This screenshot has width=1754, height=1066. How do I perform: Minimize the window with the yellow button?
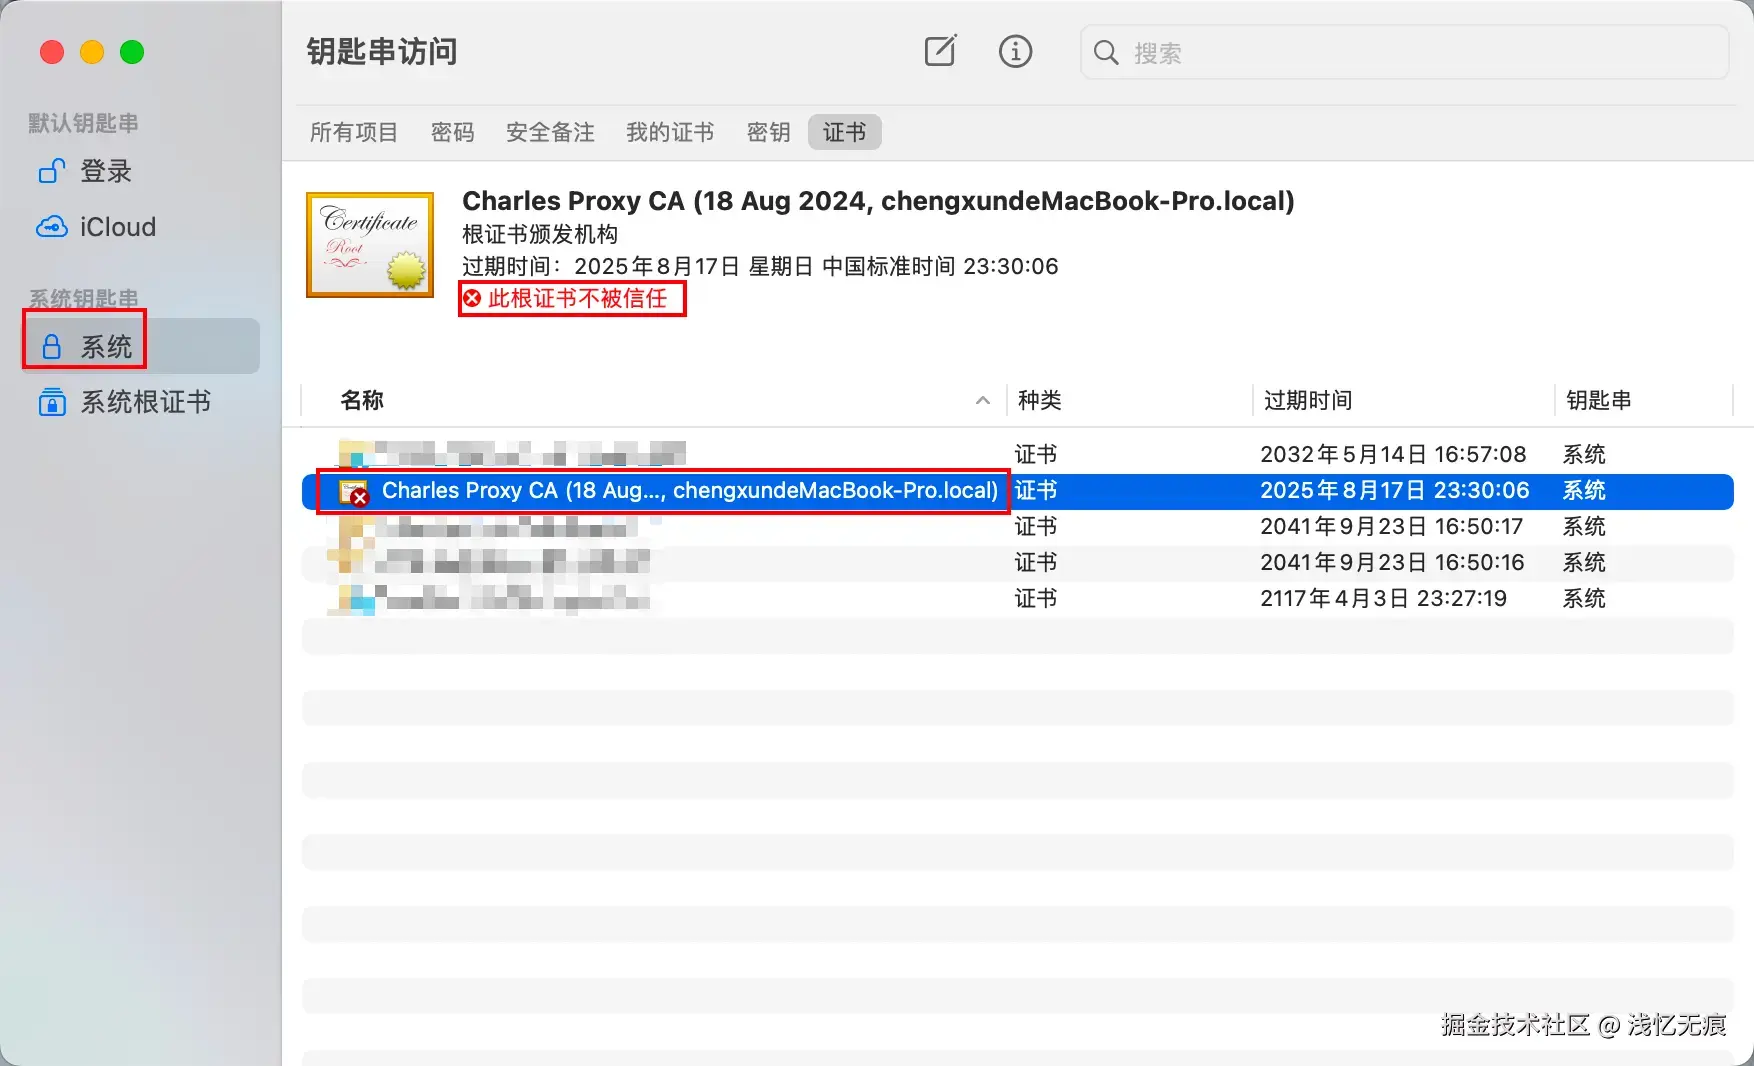click(92, 52)
